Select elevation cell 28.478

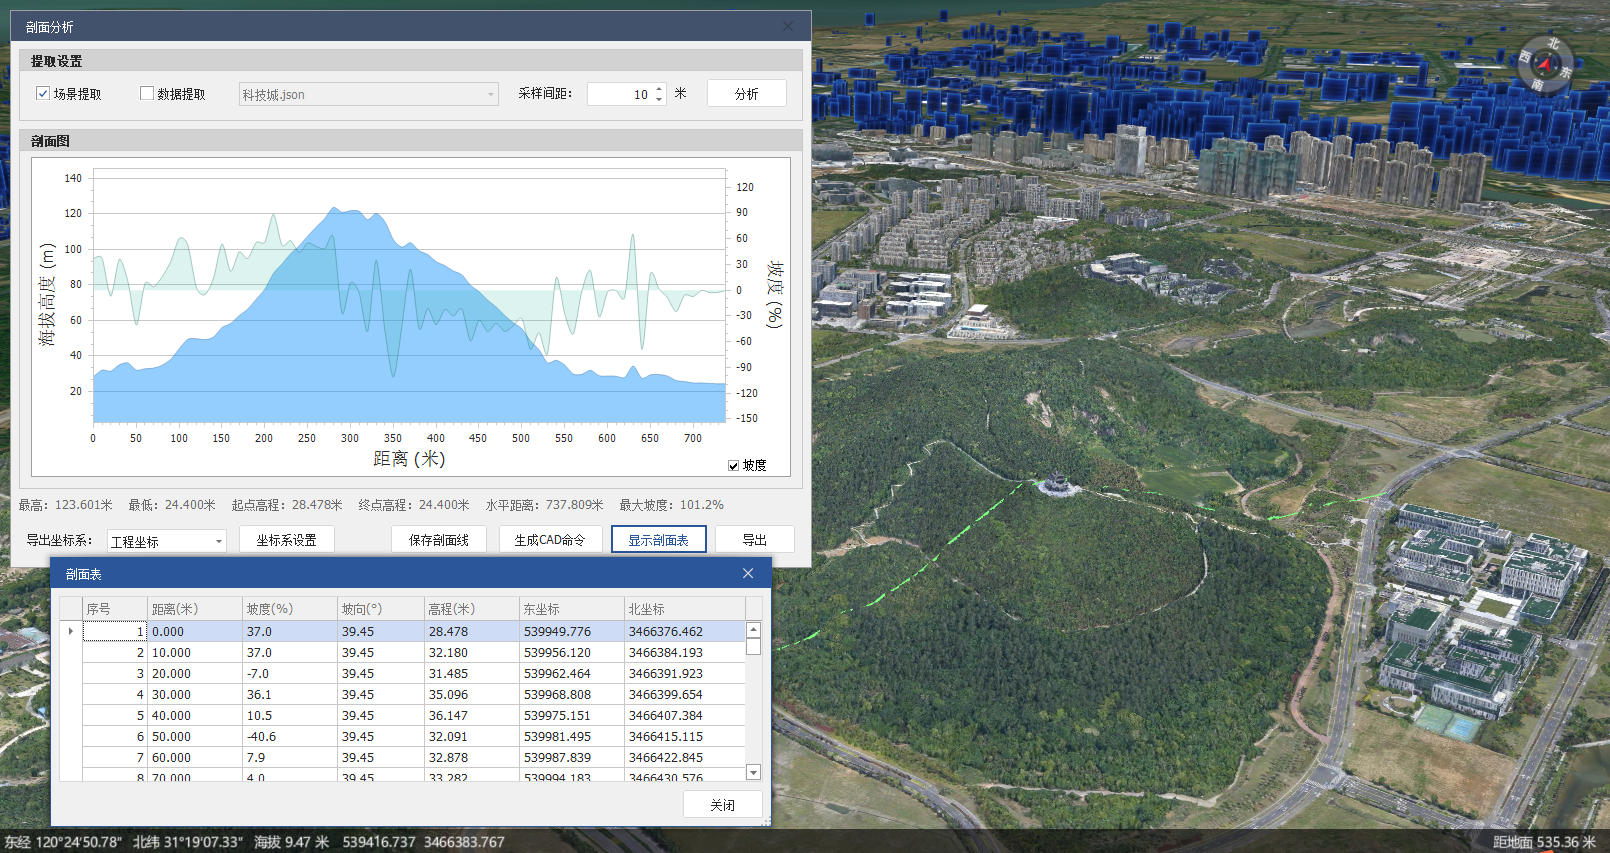coord(472,631)
